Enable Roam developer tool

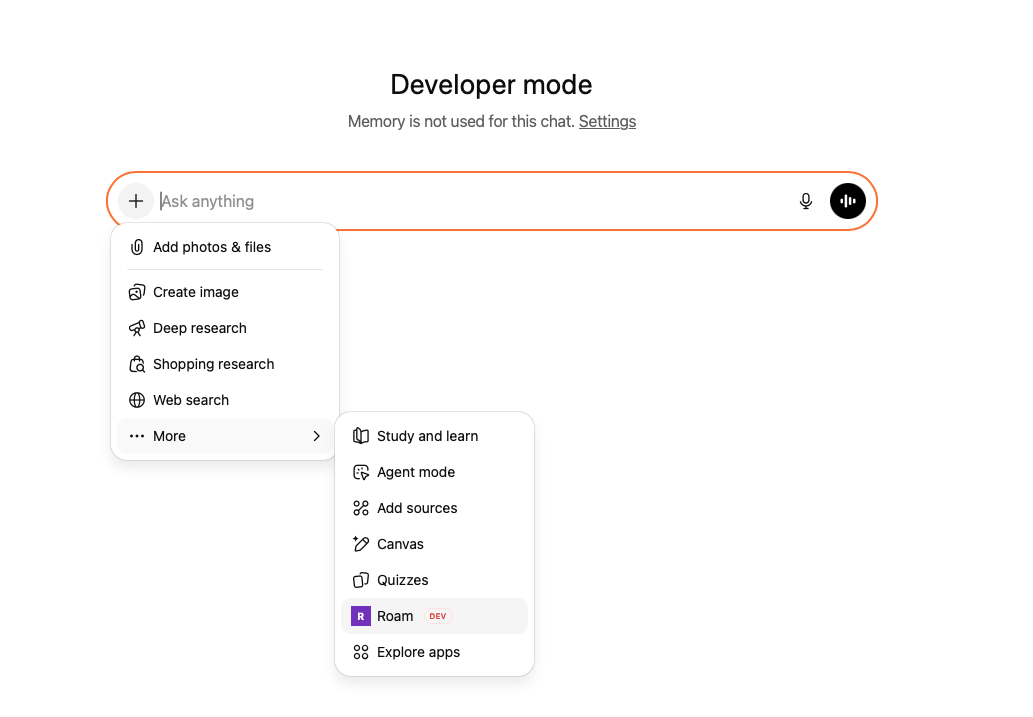click(x=396, y=616)
